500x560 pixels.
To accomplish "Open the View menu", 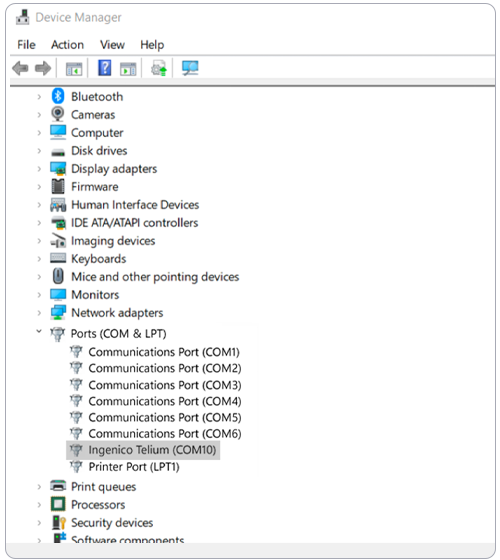I will 112,45.
